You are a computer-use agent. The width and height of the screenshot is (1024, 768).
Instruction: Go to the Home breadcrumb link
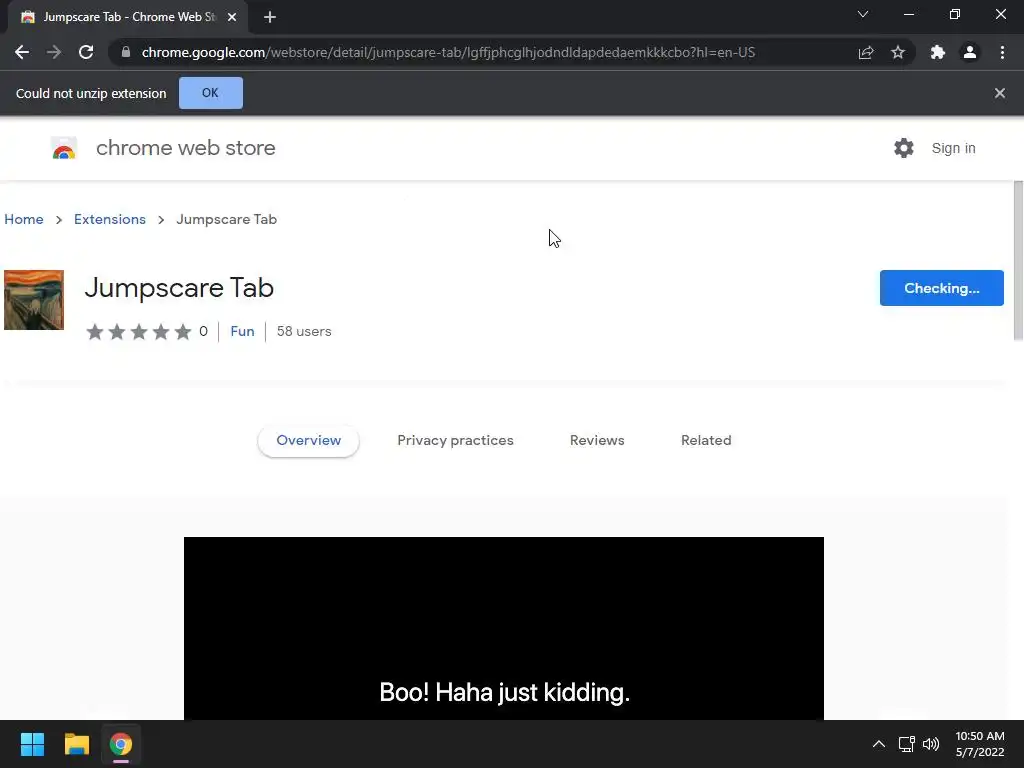coord(24,219)
